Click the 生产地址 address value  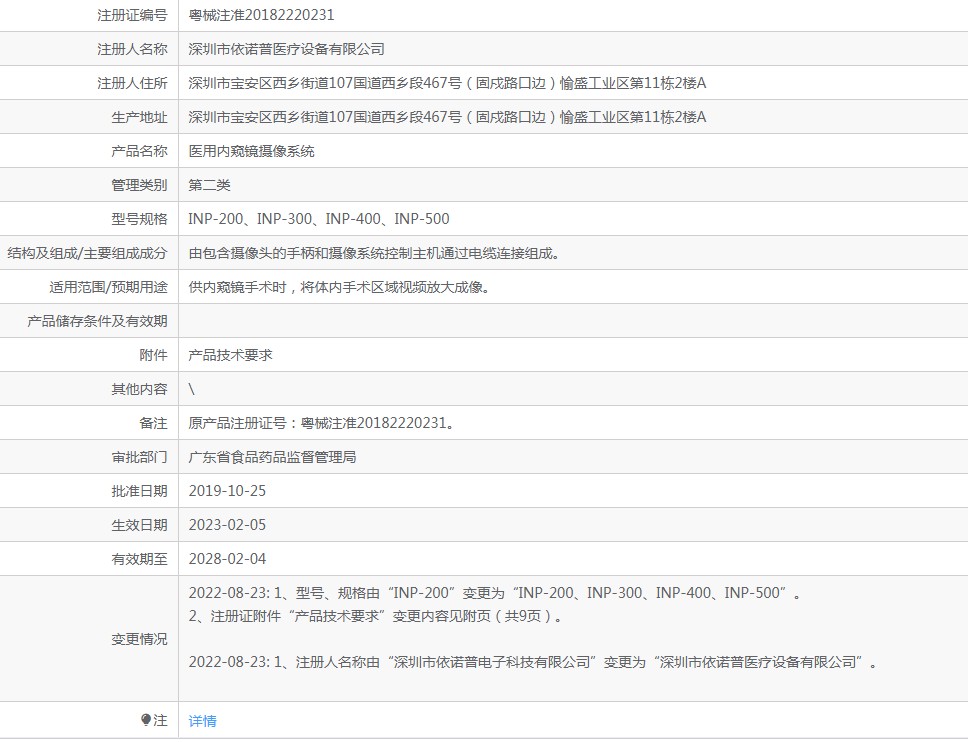(x=447, y=117)
